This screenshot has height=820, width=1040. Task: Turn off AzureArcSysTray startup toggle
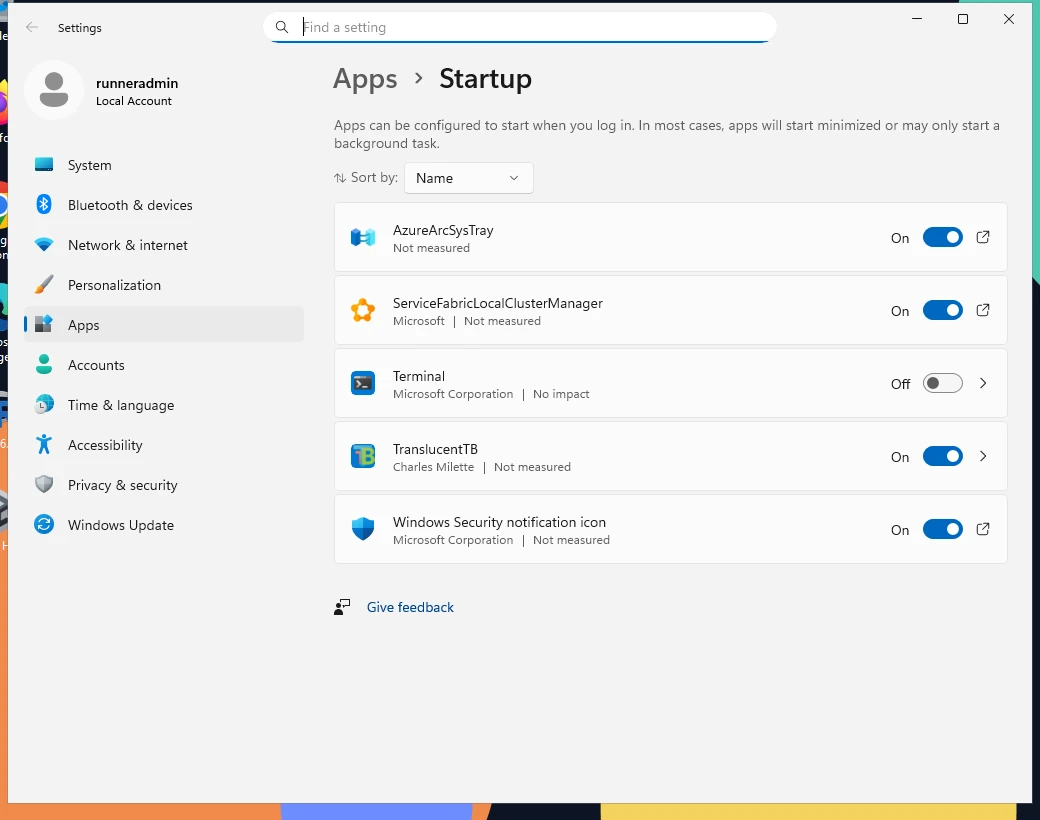[x=942, y=237]
